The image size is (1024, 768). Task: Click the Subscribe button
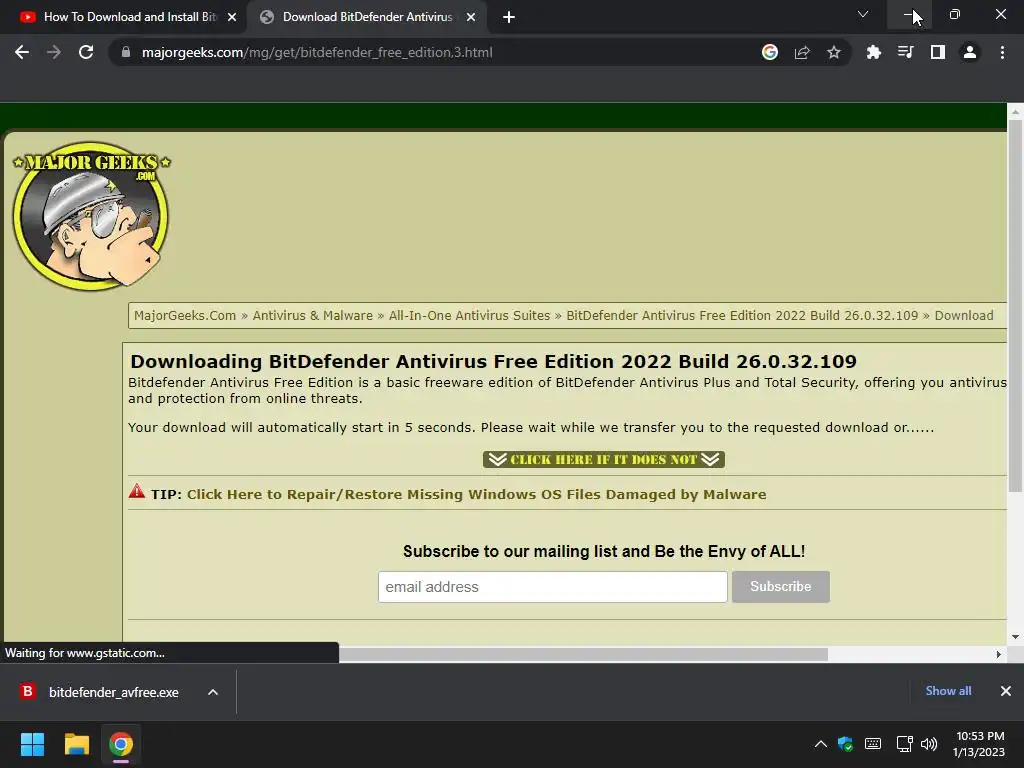tap(780, 586)
